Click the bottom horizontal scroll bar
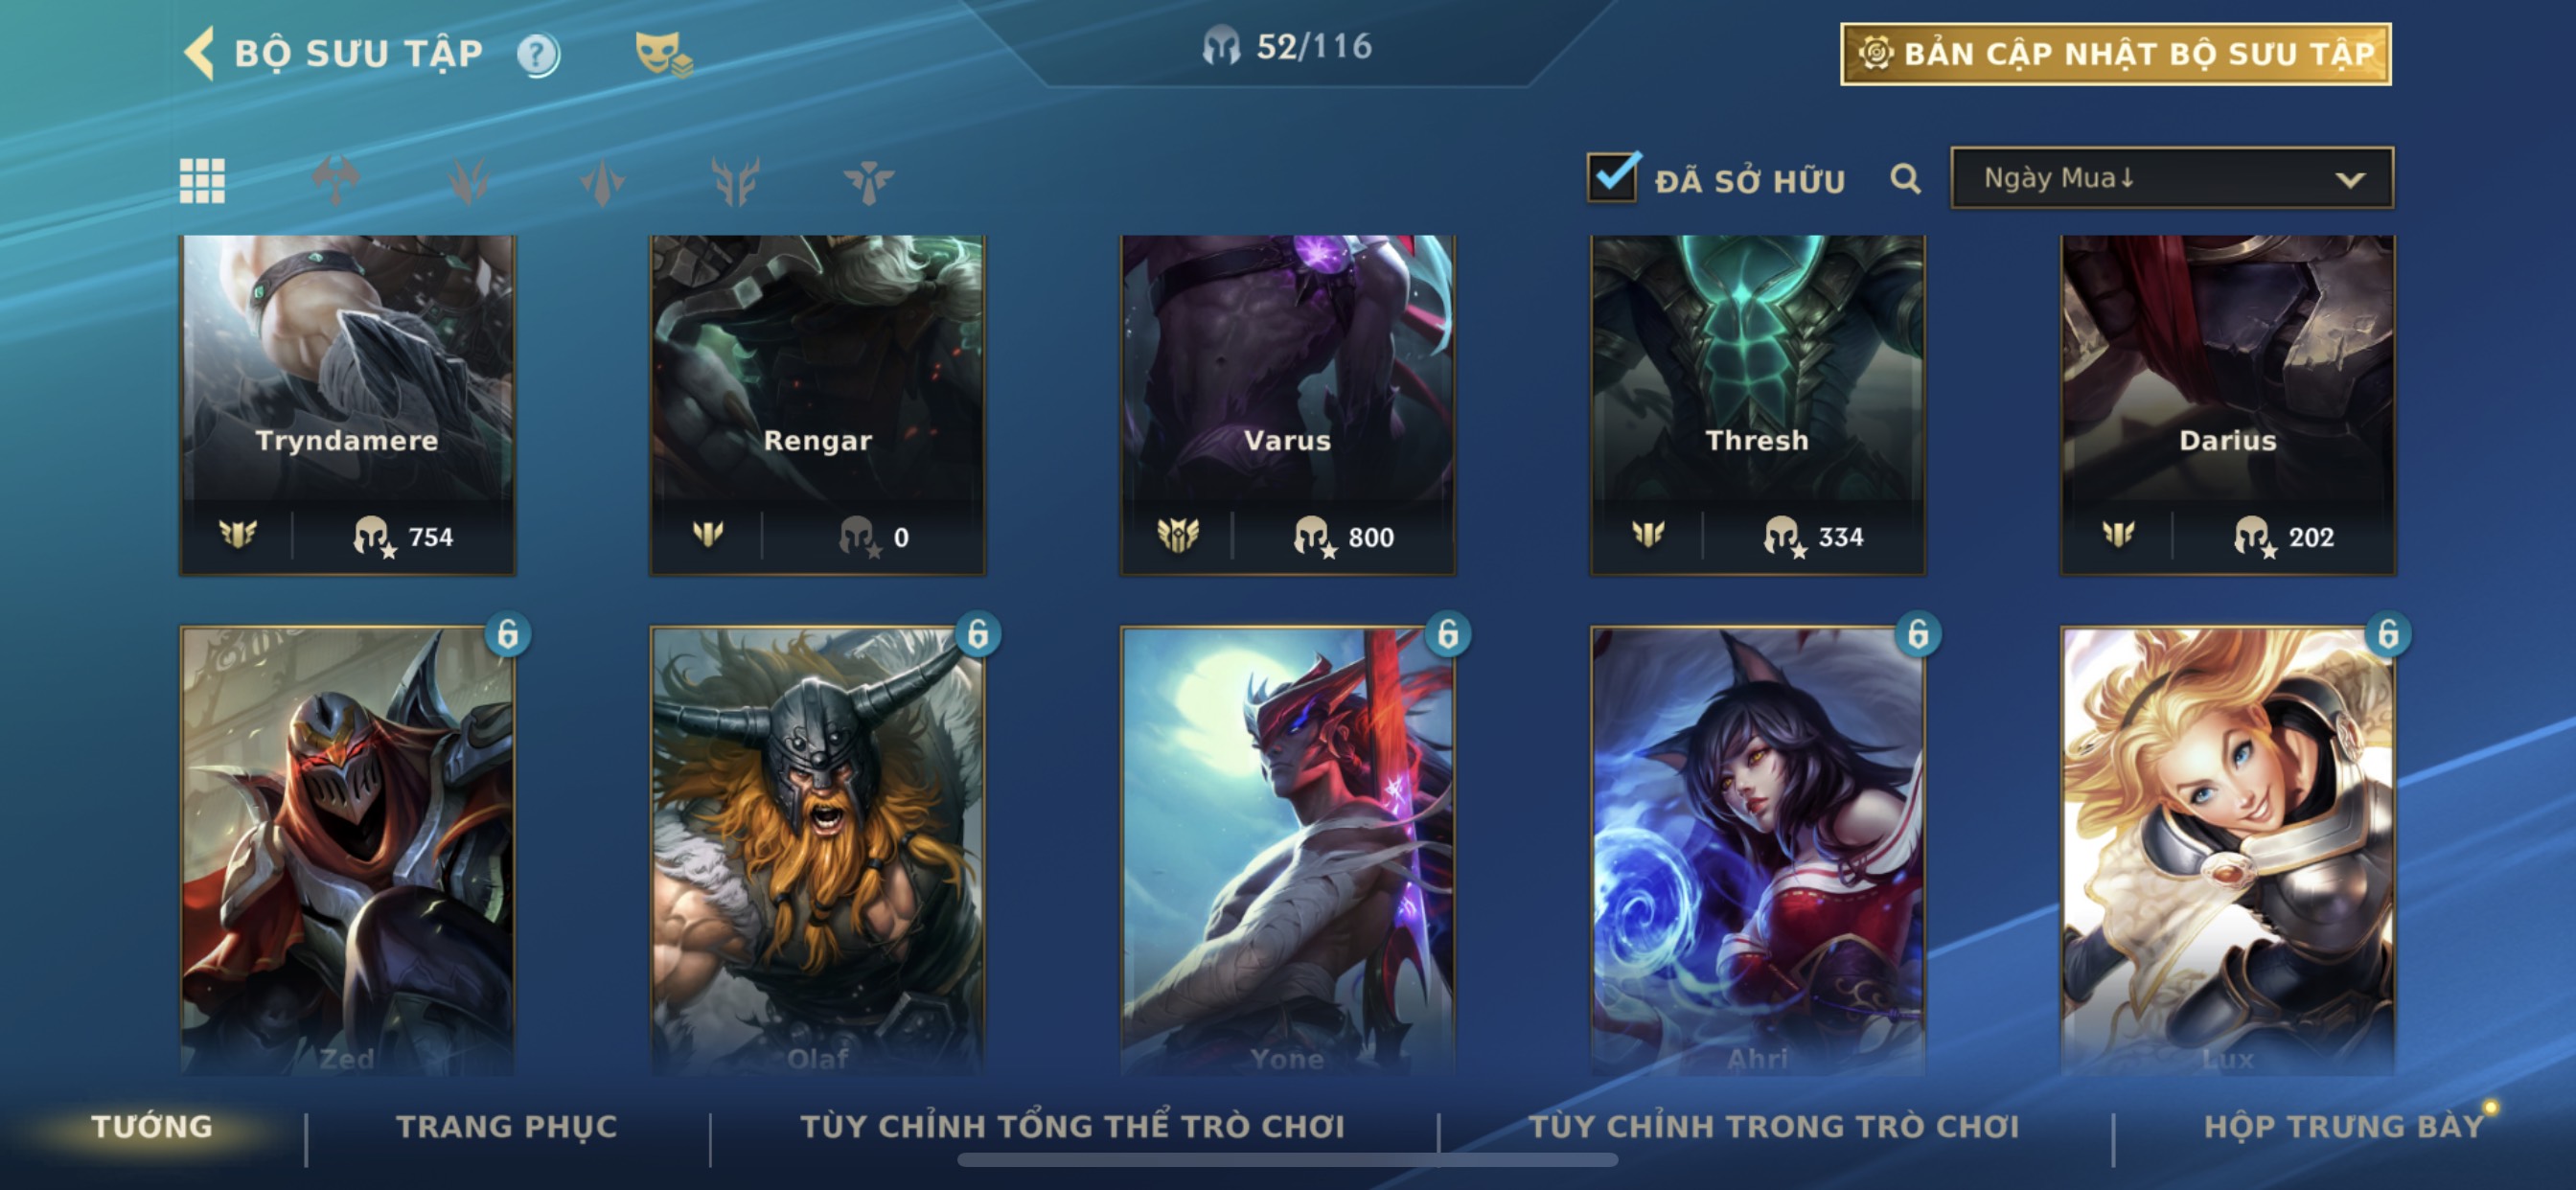 [x=1287, y=1160]
